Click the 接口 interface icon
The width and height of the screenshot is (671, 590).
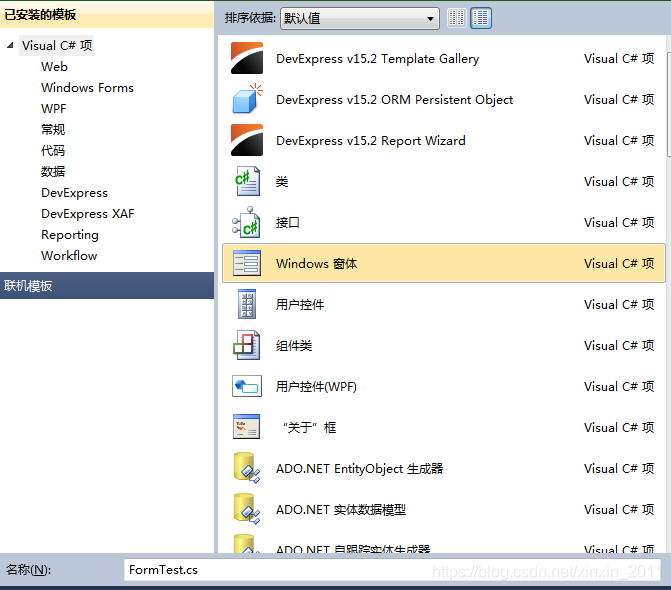(246, 222)
